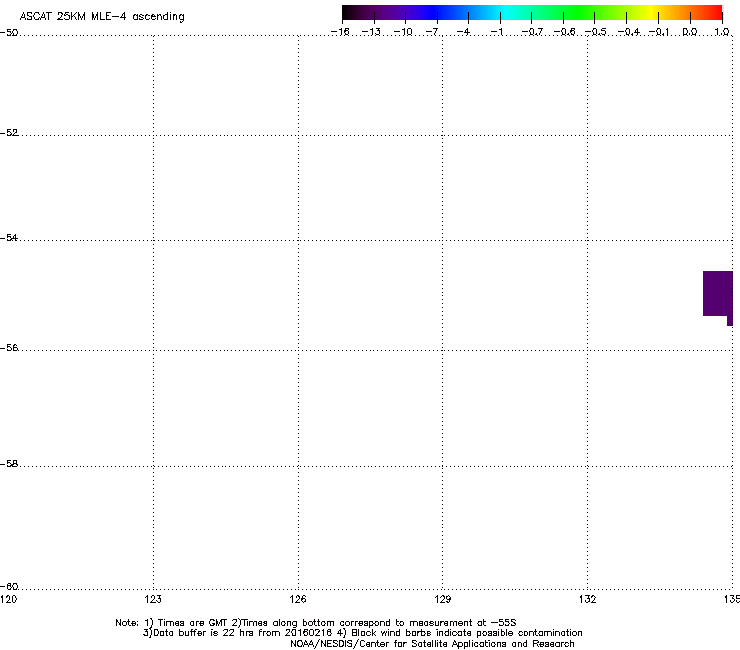Screen dimensions: 740x650
Task: Click the 'ASCAT 25KM MLE-4 ascending' title text
Action: pyautogui.click(x=102, y=17)
